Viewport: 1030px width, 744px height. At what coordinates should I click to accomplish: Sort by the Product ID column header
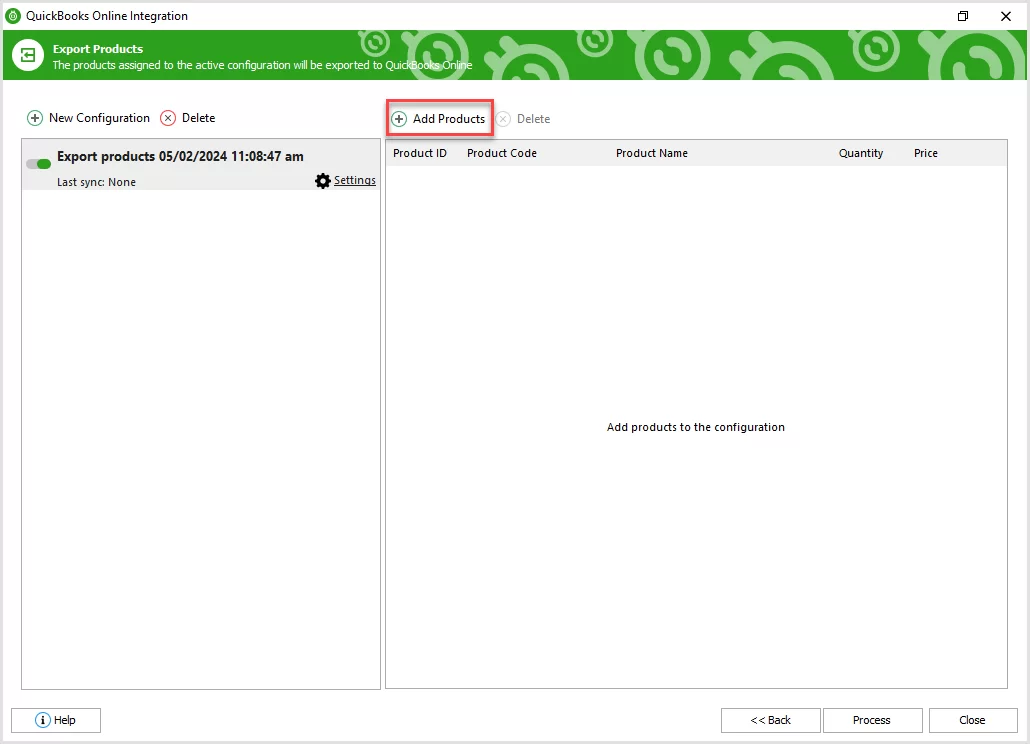pos(420,153)
